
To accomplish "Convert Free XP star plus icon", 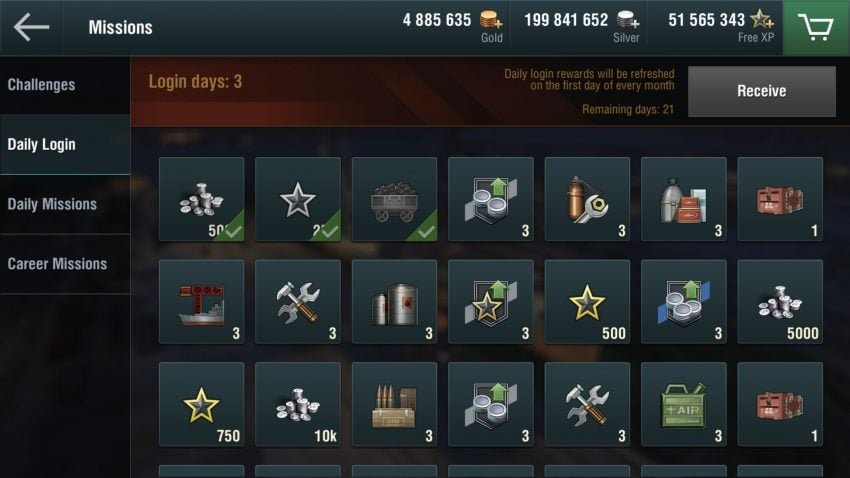I will [762, 20].
